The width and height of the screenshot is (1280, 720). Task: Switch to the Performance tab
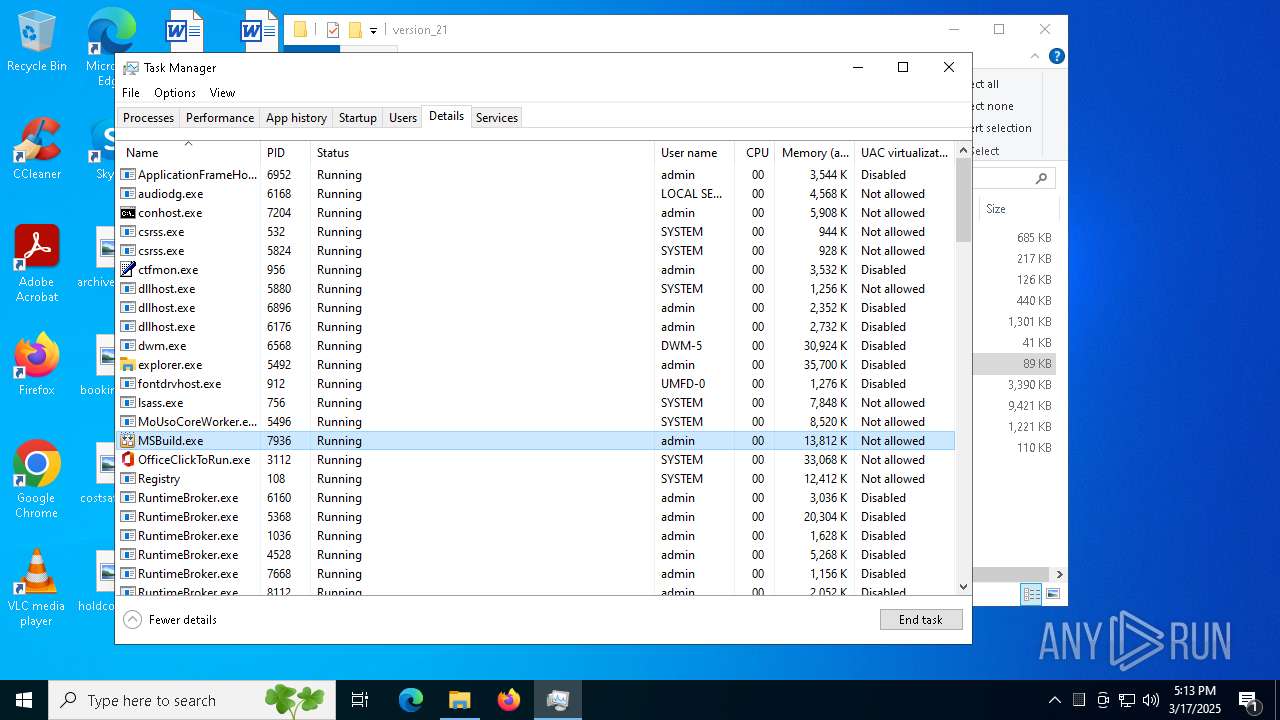tap(220, 118)
